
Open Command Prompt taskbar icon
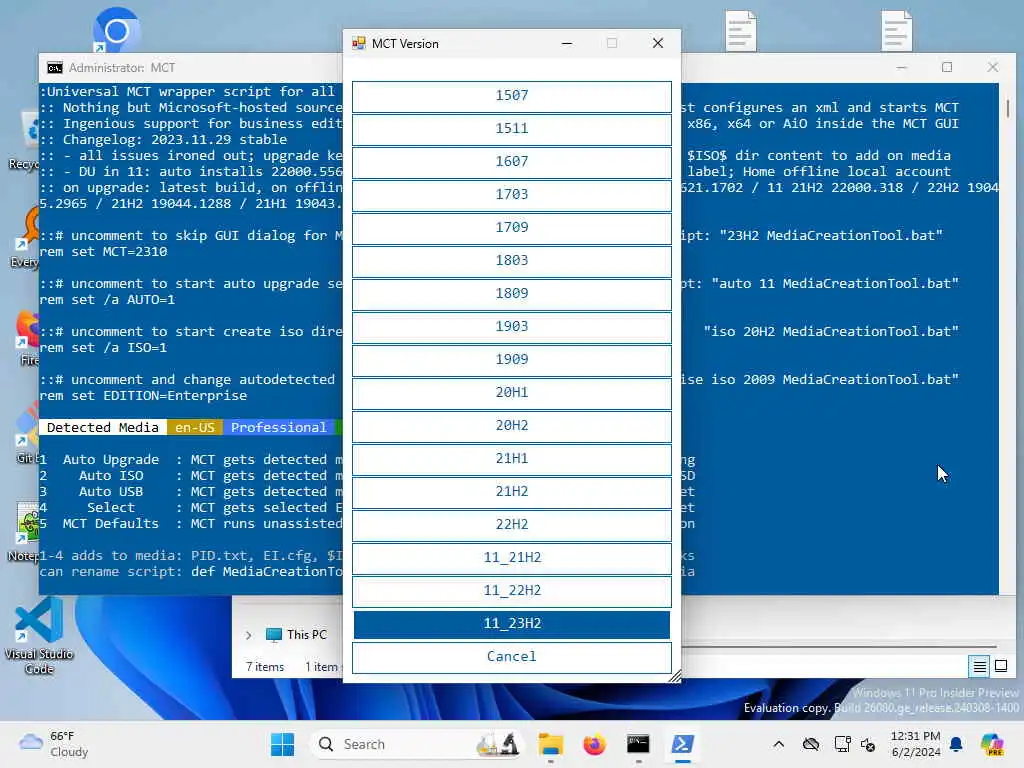click(x=638, y=744)
